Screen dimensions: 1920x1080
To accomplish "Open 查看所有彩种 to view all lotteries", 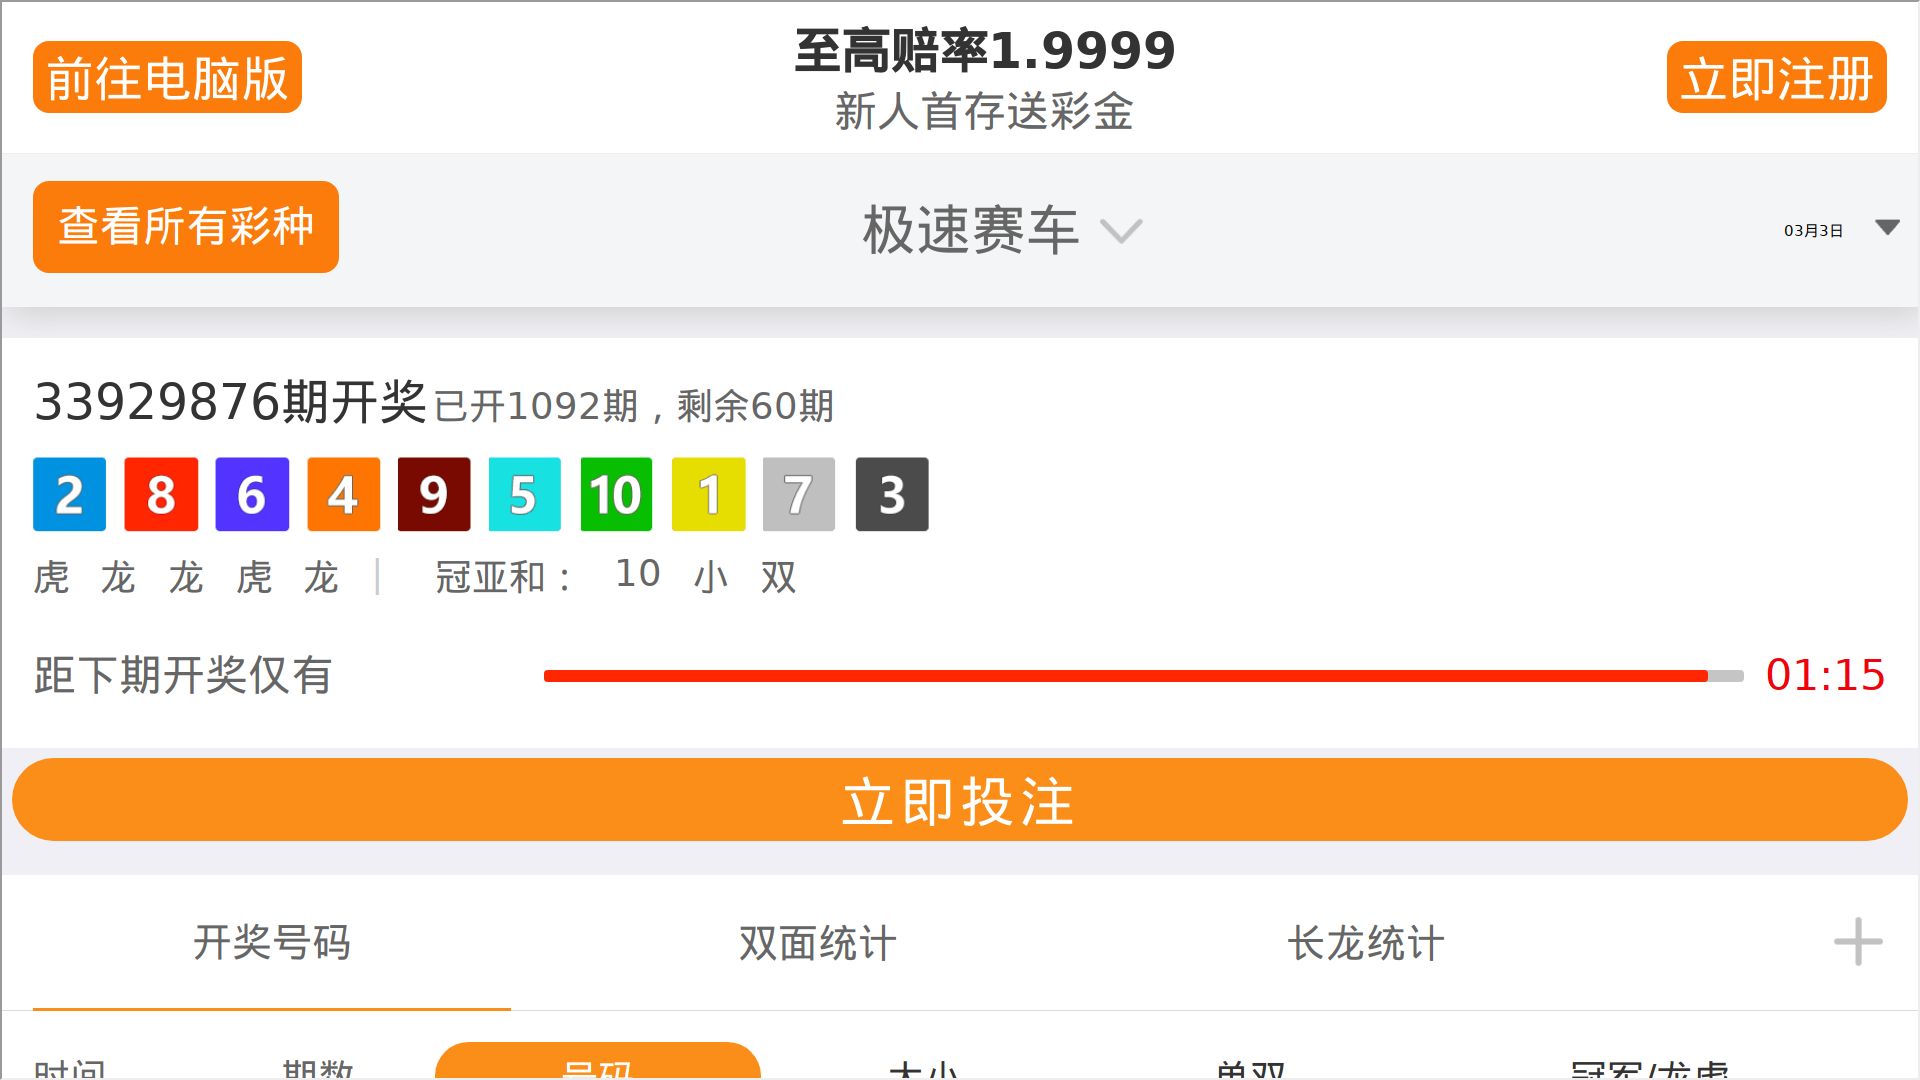I will point(186,227).
